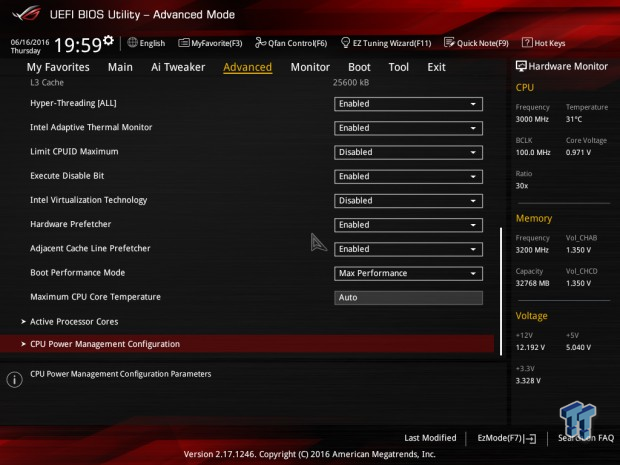Screen dimensions: 620x465
Task: Click memory capacity 32768 MB value
Action: pyautogui.click(x=532, y=283)
